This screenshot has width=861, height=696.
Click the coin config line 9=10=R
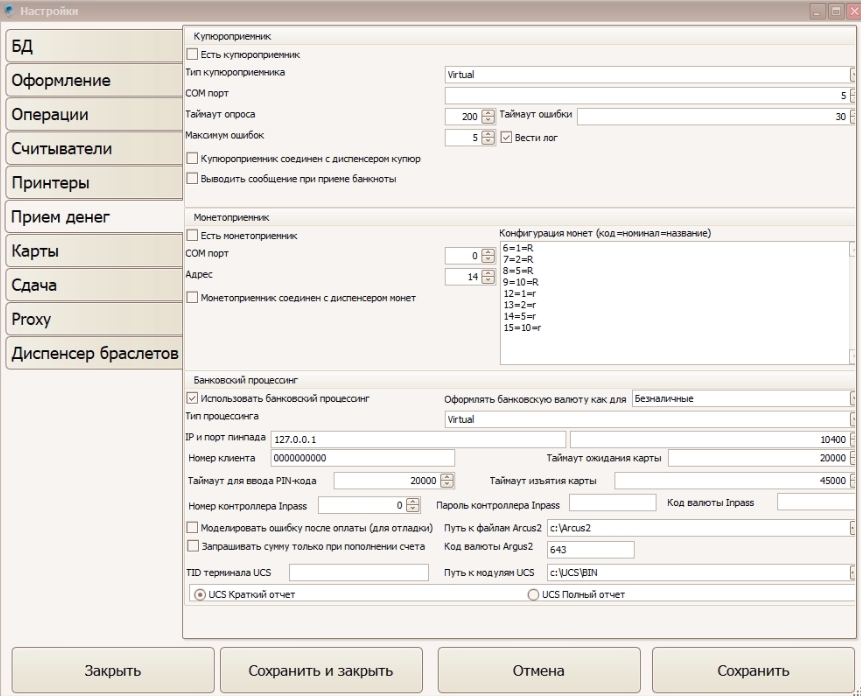tap(521, 282)
